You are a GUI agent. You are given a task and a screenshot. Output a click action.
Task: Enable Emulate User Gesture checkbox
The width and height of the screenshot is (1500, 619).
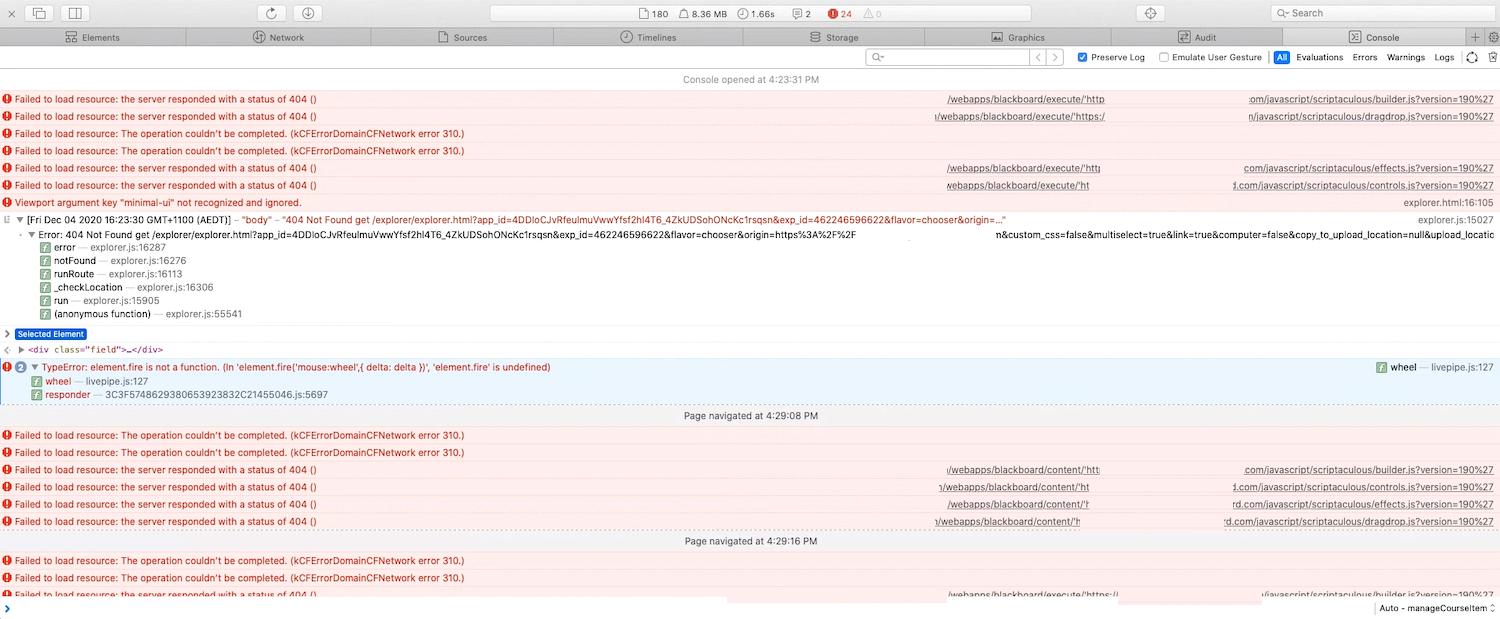pyautogui.click(x=1164, y=57)
